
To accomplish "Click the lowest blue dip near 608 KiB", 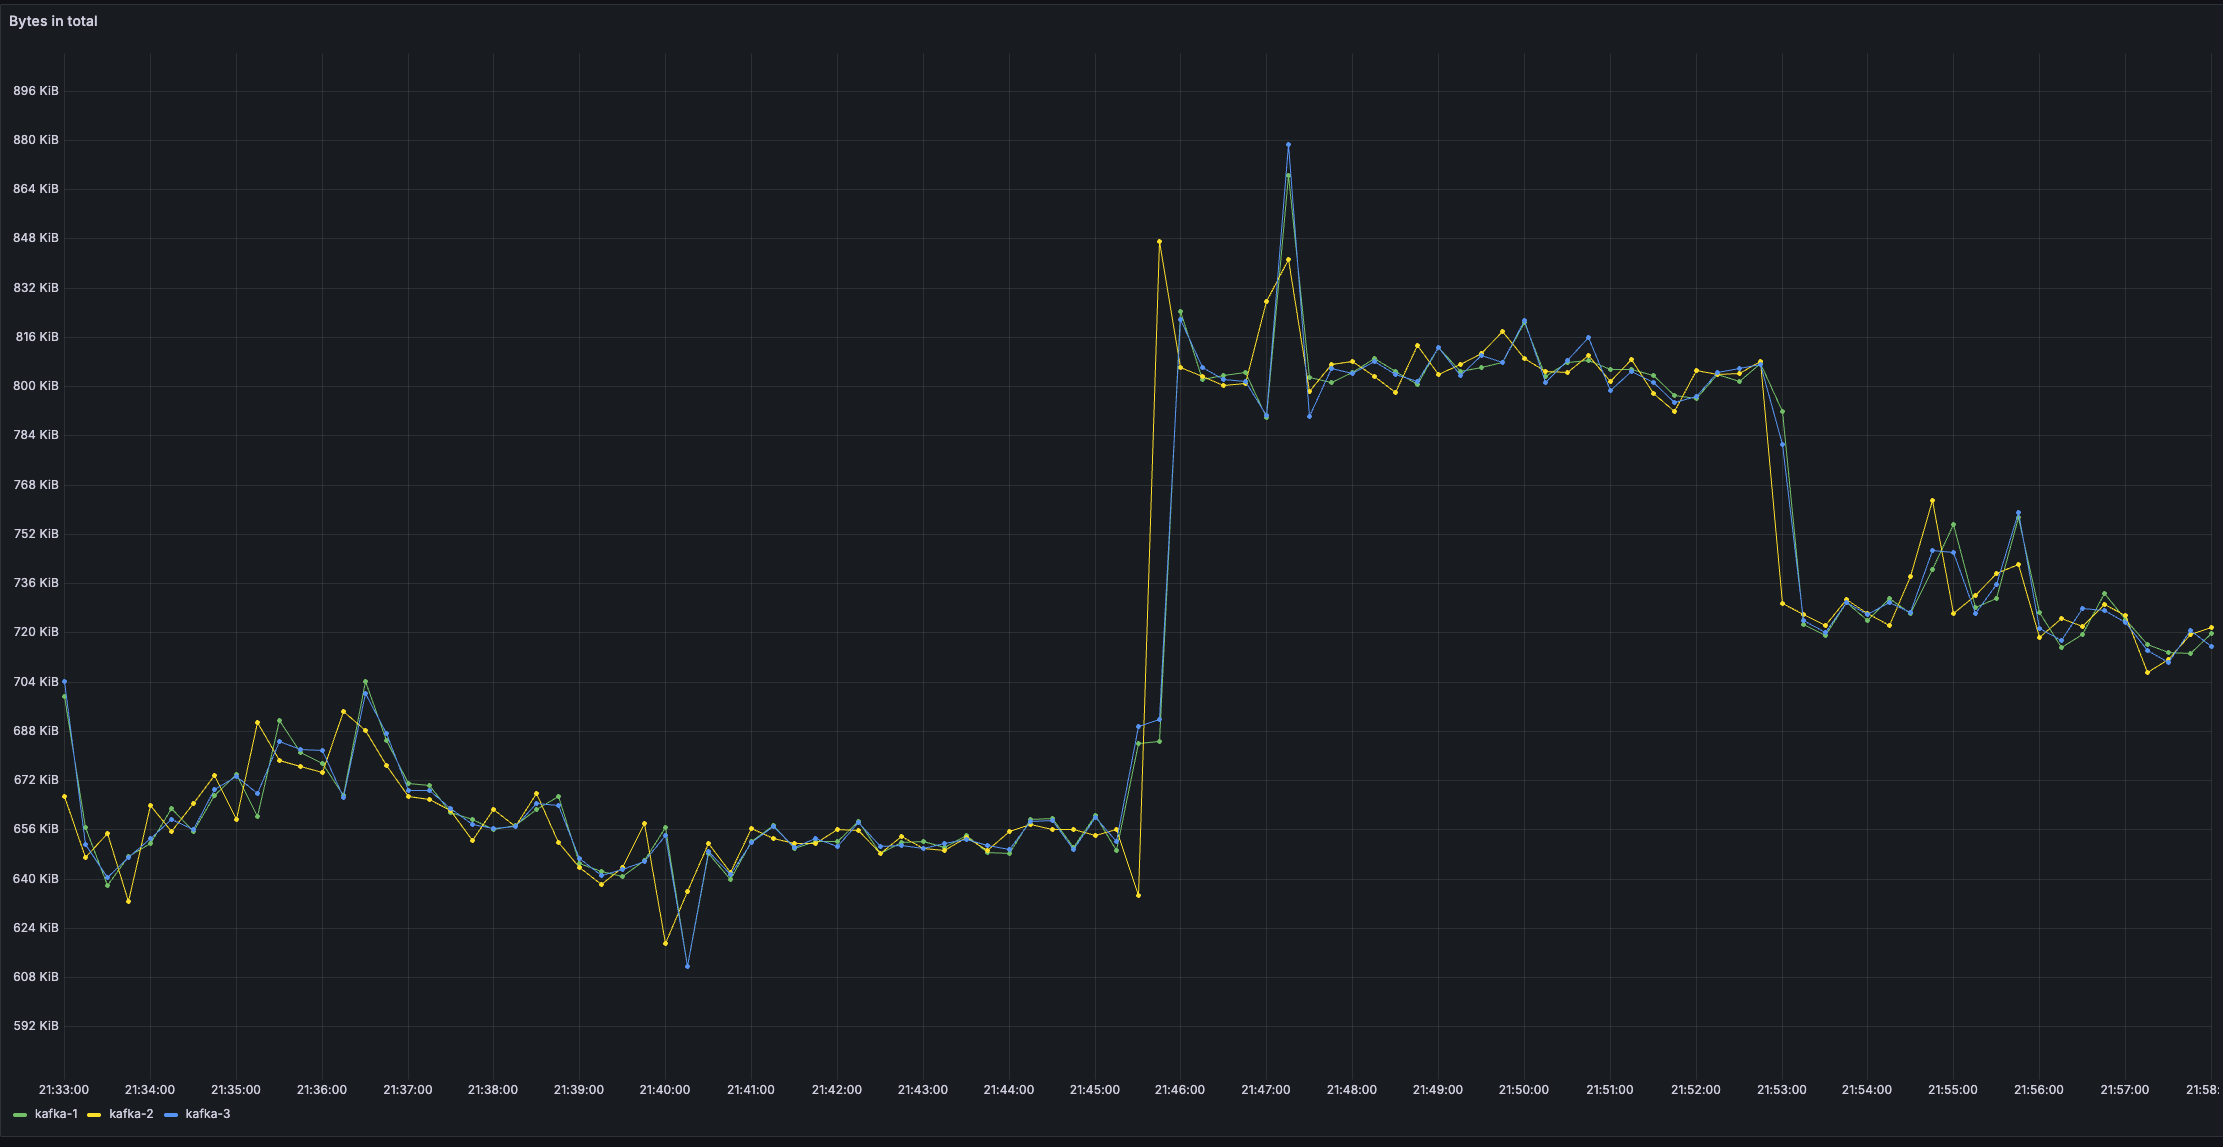I will click(x=687, y=966).
